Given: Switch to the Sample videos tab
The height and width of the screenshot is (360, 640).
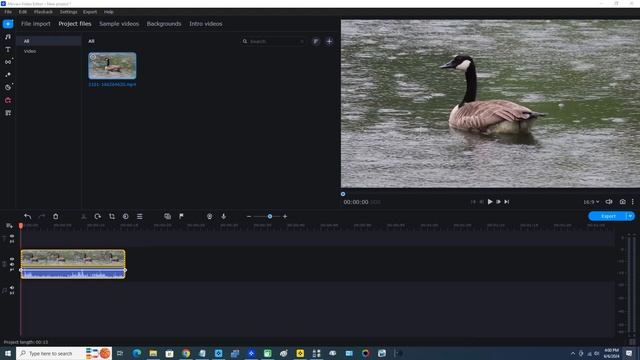Looking at the screenshot, I should point(119,24).
